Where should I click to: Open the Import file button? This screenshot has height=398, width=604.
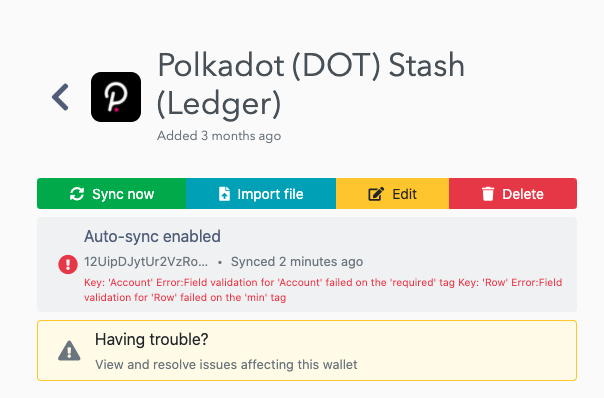pyautogui.click(x=261, y=193)
